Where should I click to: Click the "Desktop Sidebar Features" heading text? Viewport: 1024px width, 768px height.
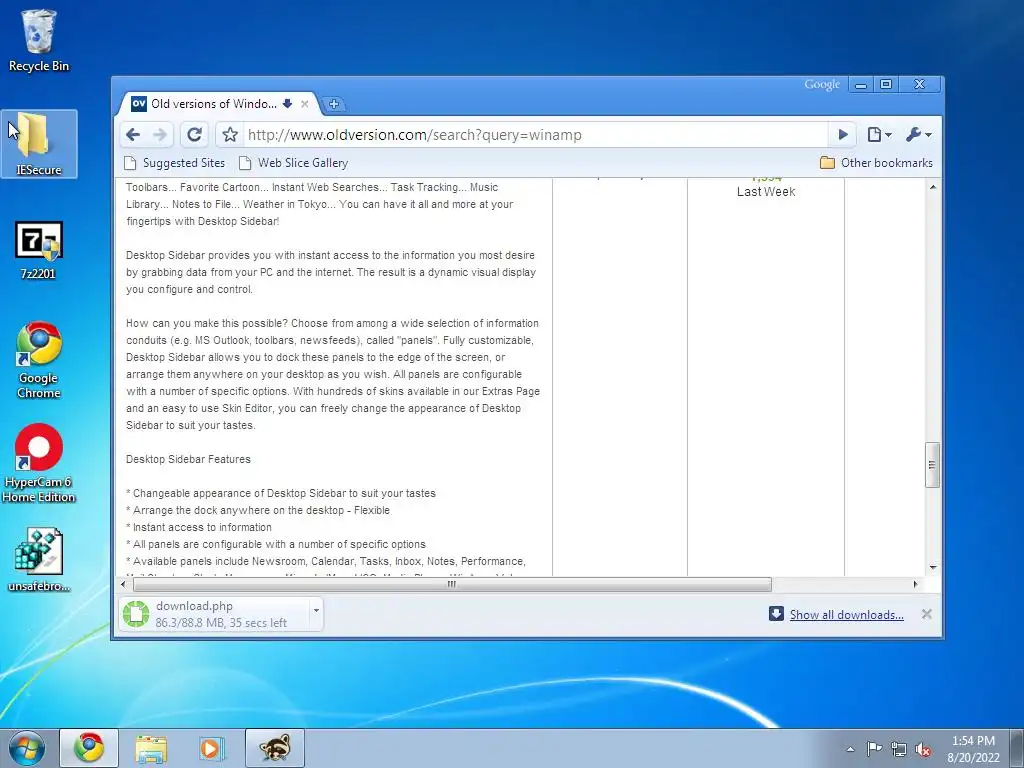tap(188, 459)
